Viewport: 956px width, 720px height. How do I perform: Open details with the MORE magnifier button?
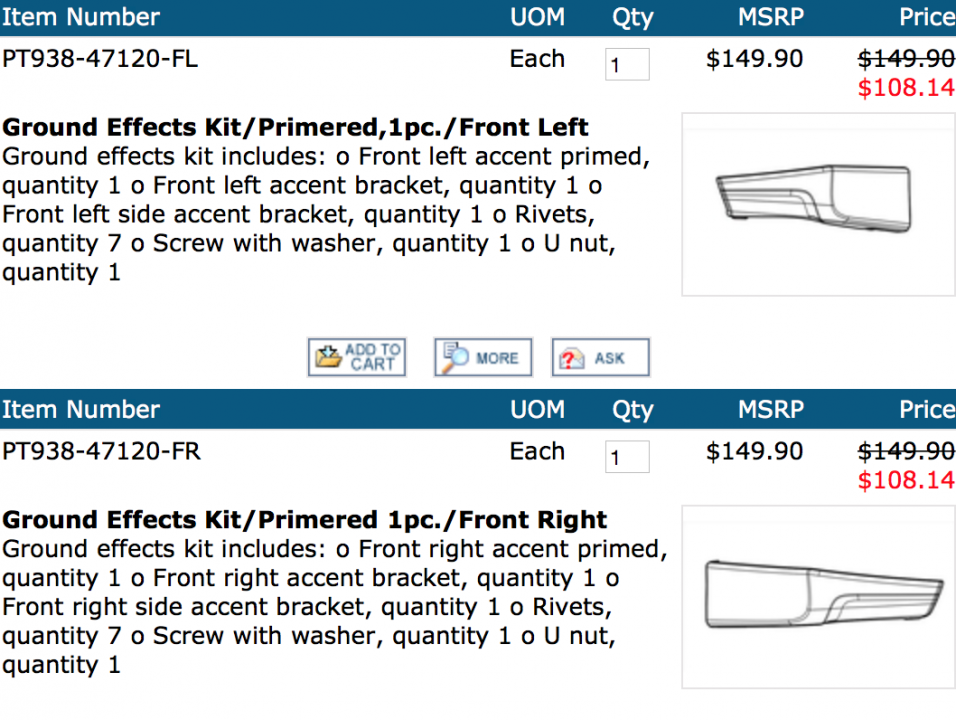click(483, 357)
